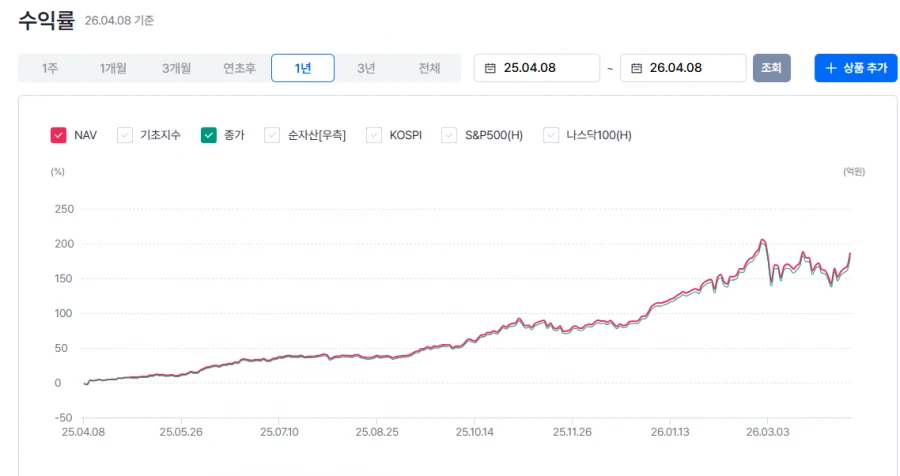Click the 150 y-axis value
The width and height of the screenshot is (900, 476).
(64, 278)
